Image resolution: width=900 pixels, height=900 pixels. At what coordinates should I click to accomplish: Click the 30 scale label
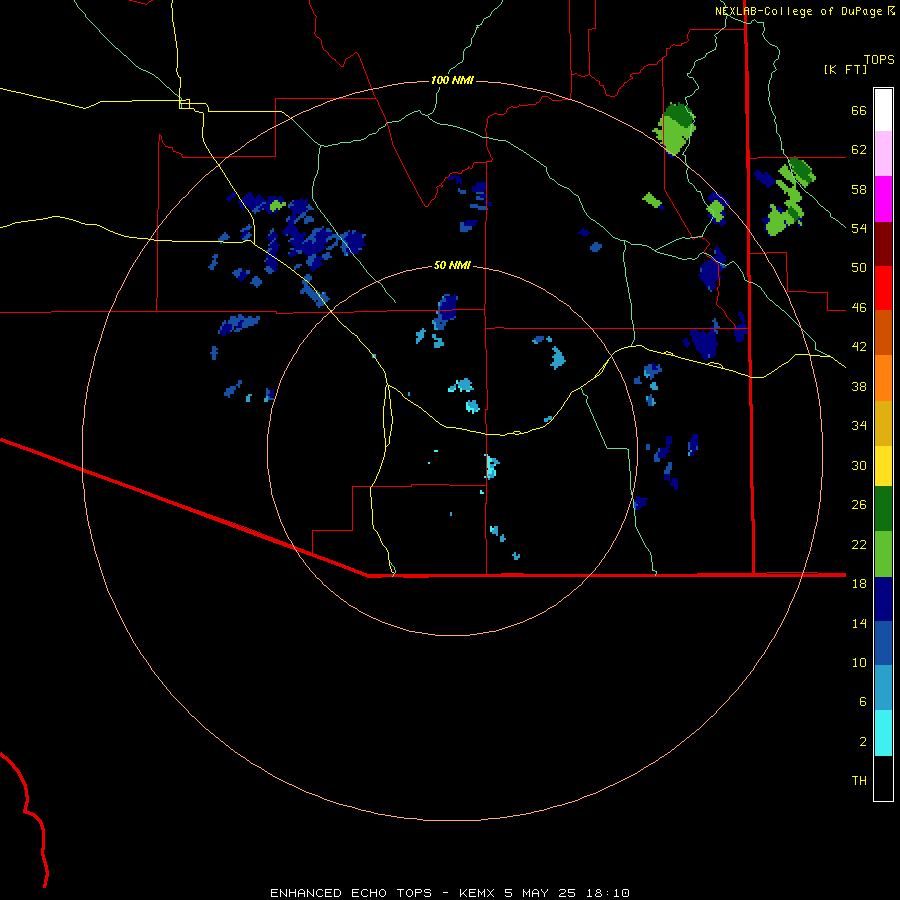point(859,465)
